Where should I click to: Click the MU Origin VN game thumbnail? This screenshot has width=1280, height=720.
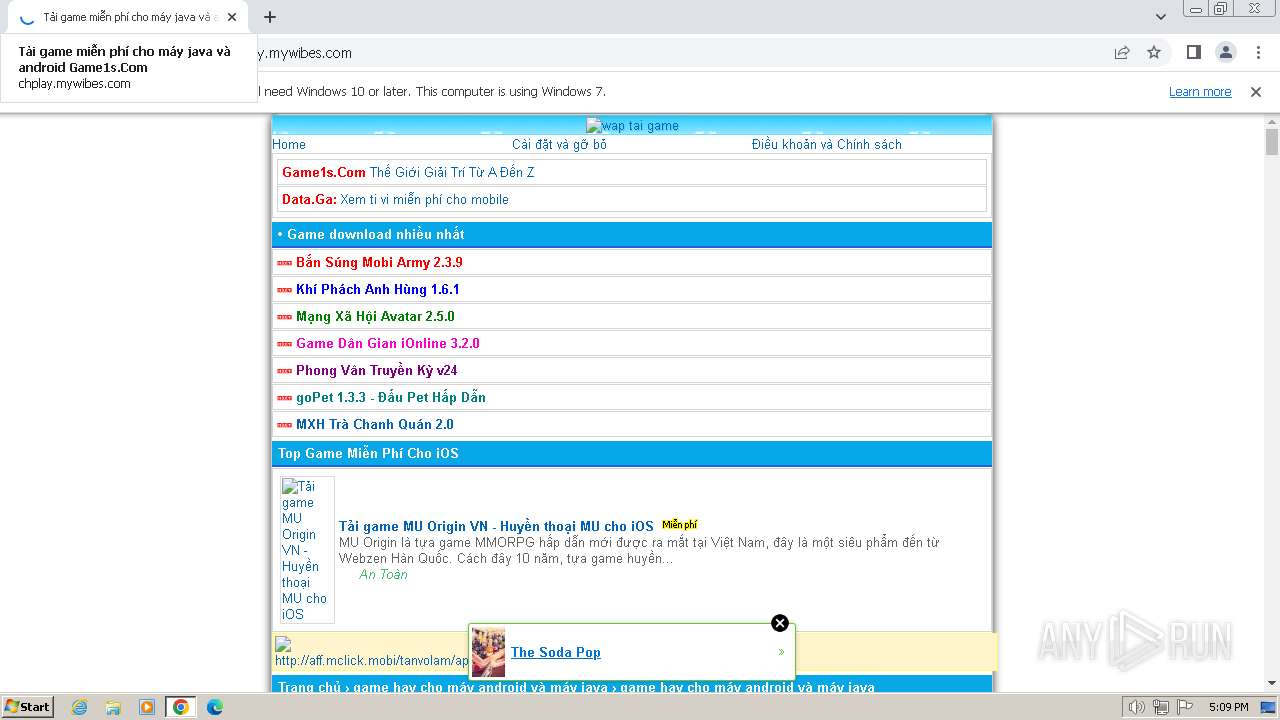[306, 550]
